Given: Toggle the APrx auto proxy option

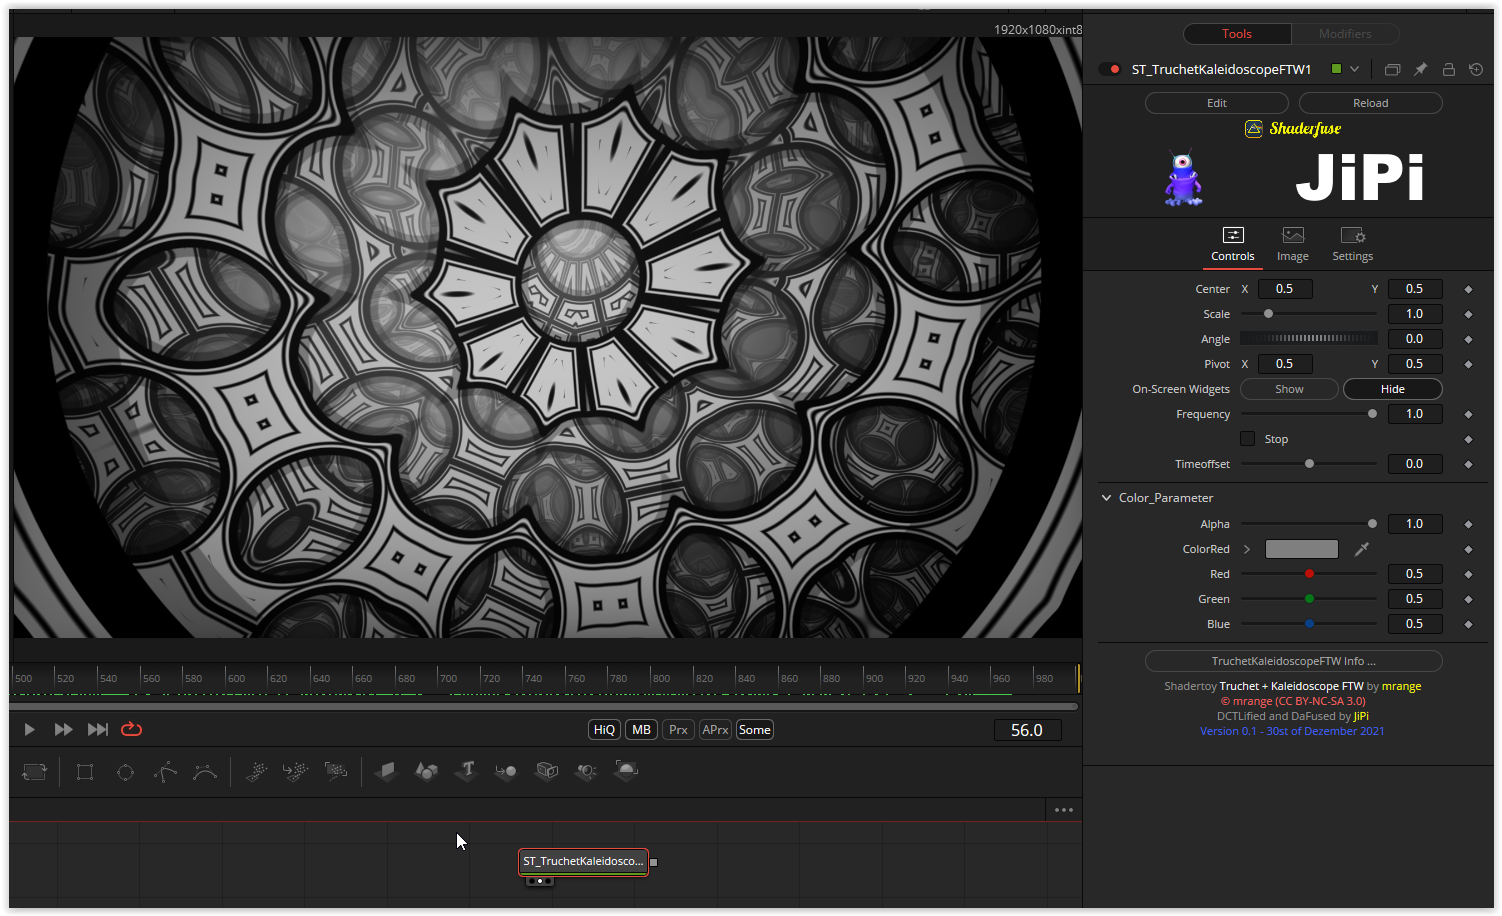Looking at the screenshot, I should pos(715,730).
